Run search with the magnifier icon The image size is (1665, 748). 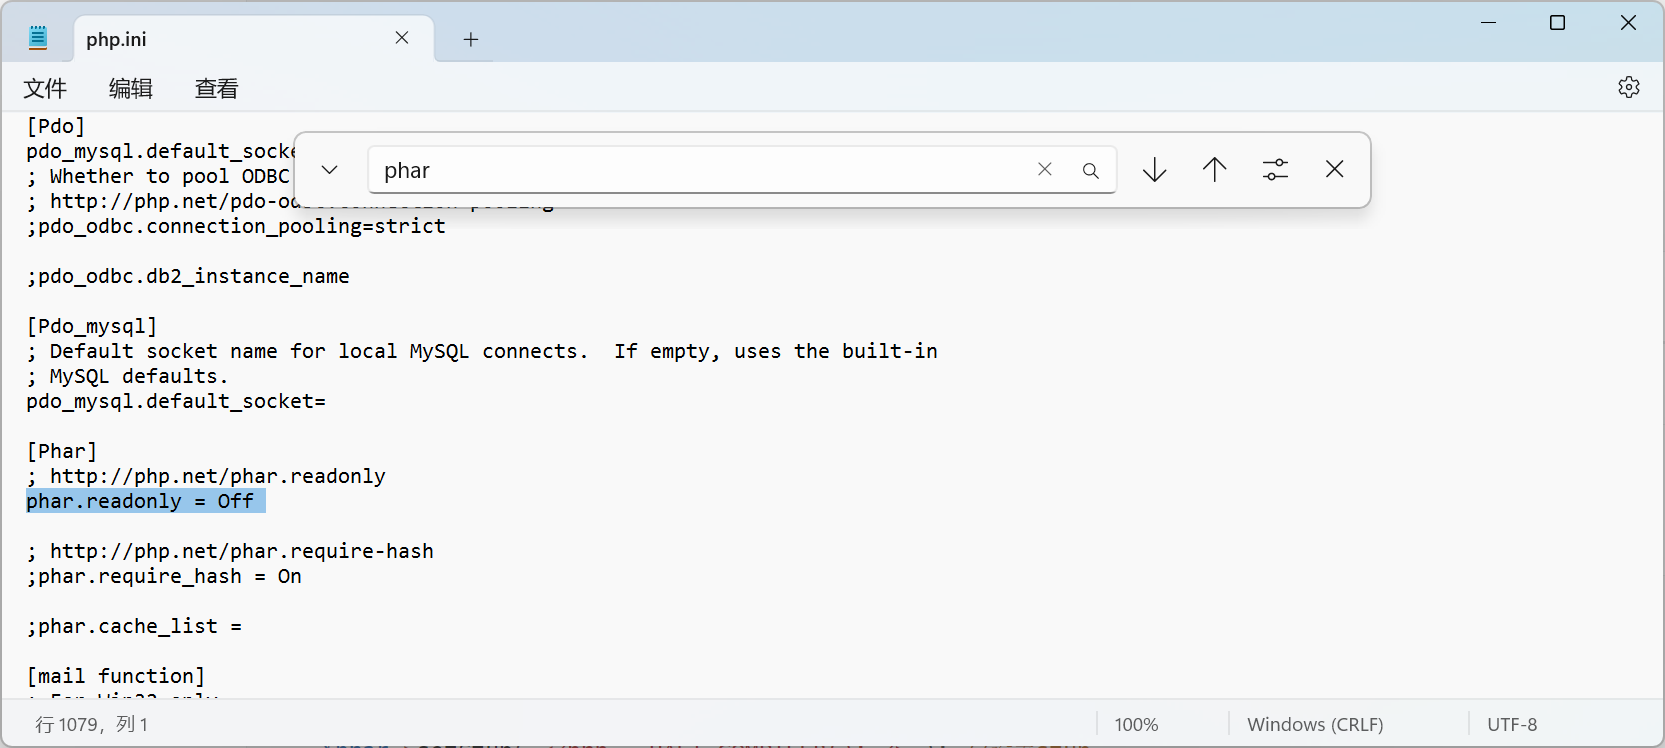pyautogui.click(x=1090, y=170)
